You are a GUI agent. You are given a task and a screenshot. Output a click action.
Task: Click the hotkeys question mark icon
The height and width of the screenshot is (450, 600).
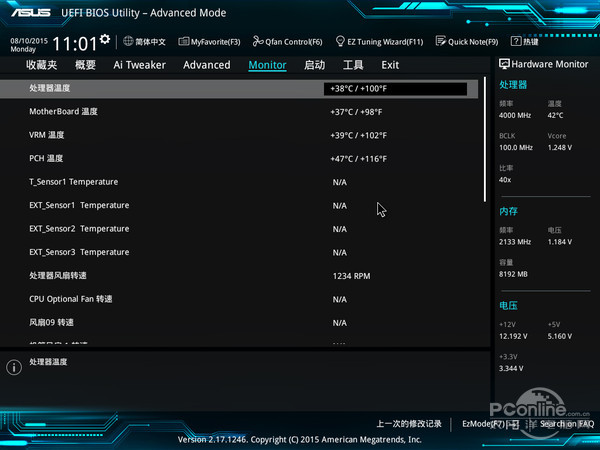(x=516, y=41)
